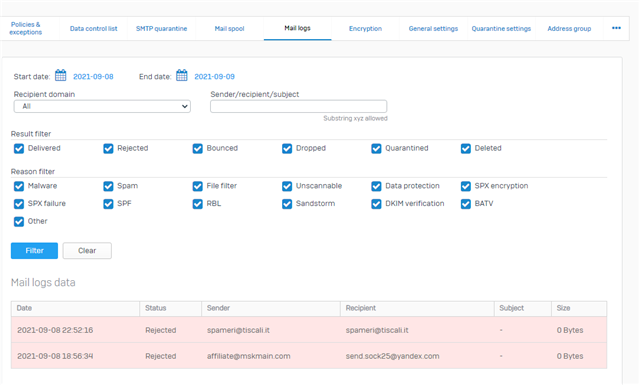
Task: Toggle the Quarantined result filter
Action: pyautogui.click(x=376, y=148)
